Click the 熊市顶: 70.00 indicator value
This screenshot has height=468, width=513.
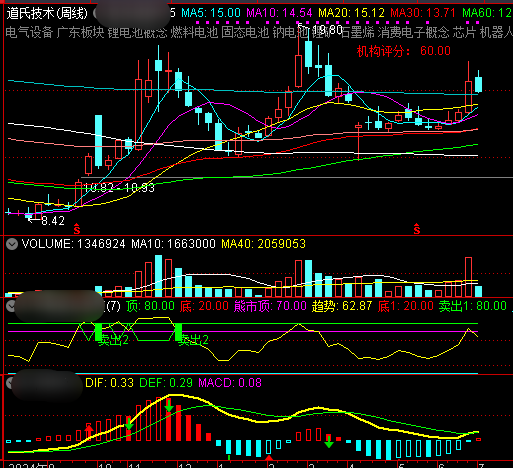coord(270,306)
